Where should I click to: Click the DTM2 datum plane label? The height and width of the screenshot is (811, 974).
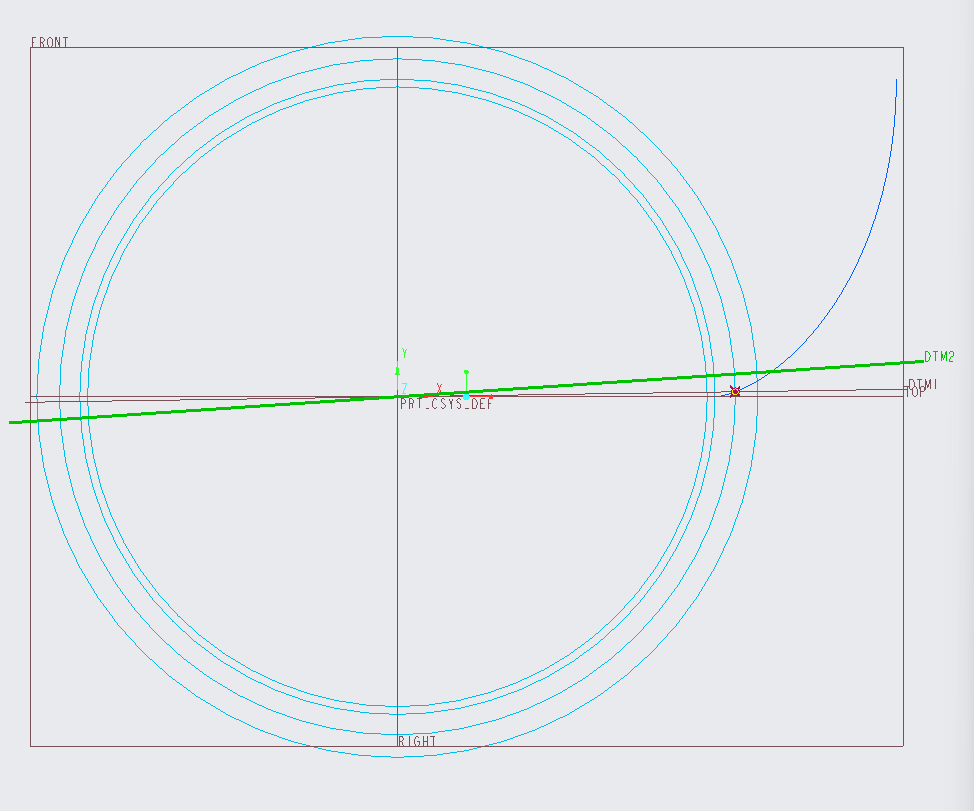click(939, 356)
